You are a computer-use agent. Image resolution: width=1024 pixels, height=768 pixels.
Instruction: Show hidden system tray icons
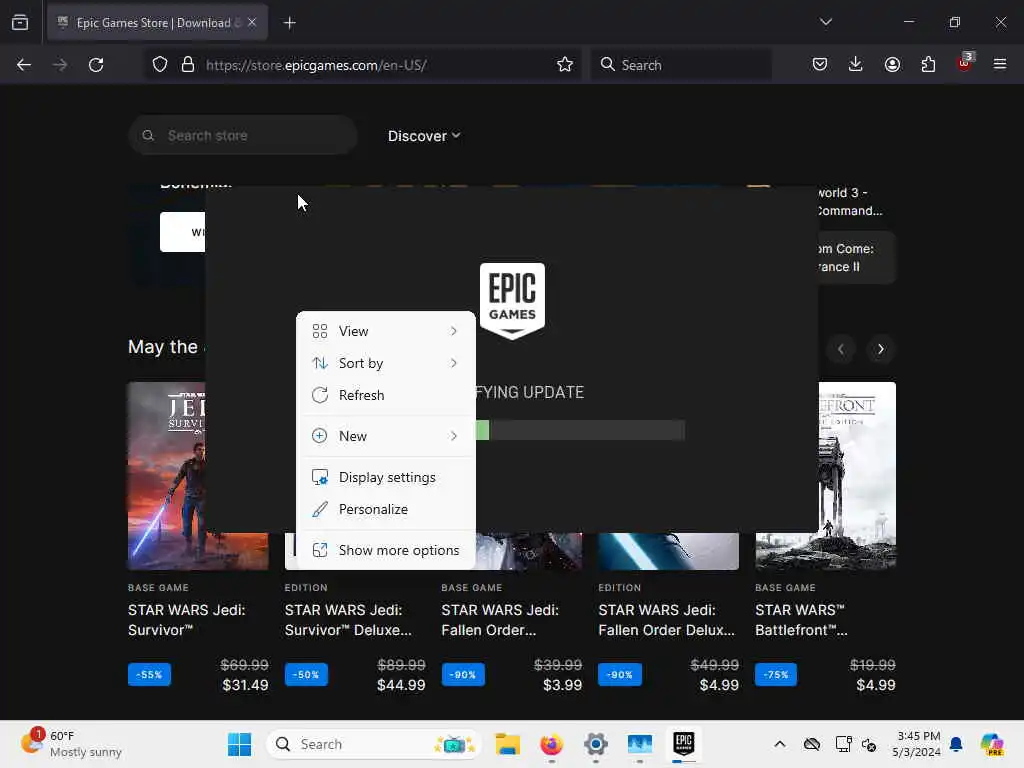[780, 744]
